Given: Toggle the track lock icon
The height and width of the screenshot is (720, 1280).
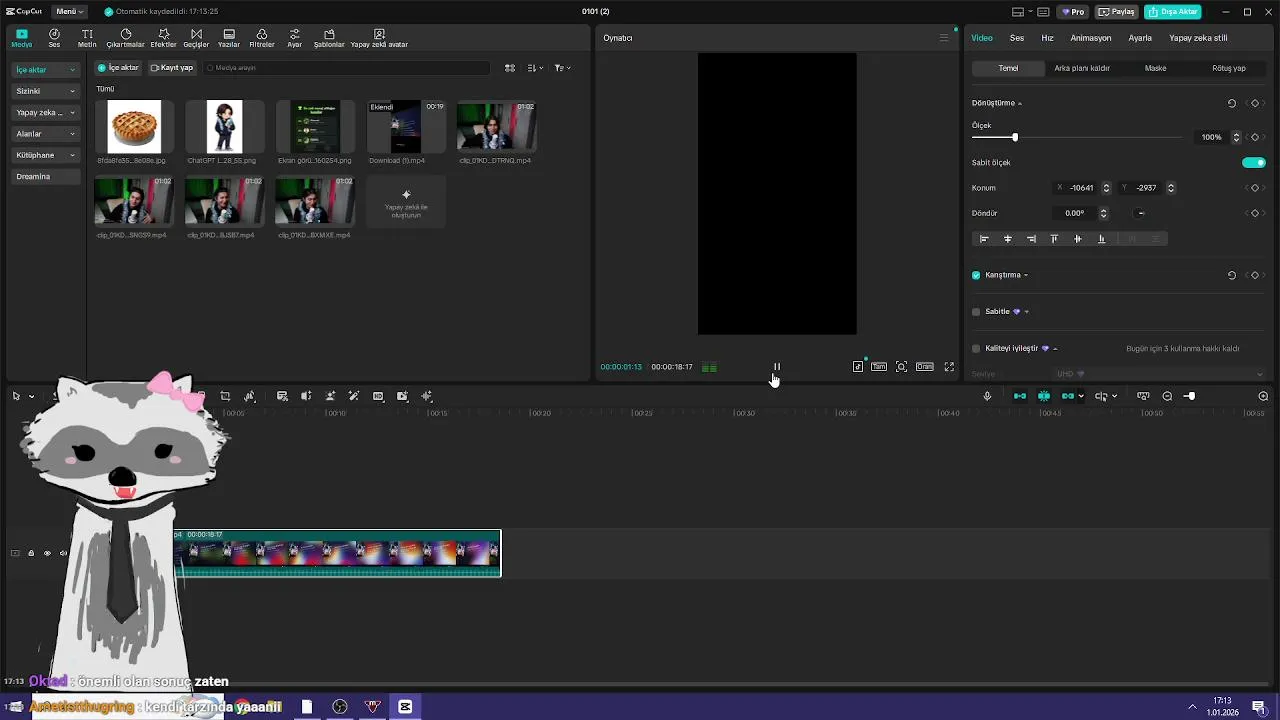Looking at the screenshot, I should [x=31, y=553].
